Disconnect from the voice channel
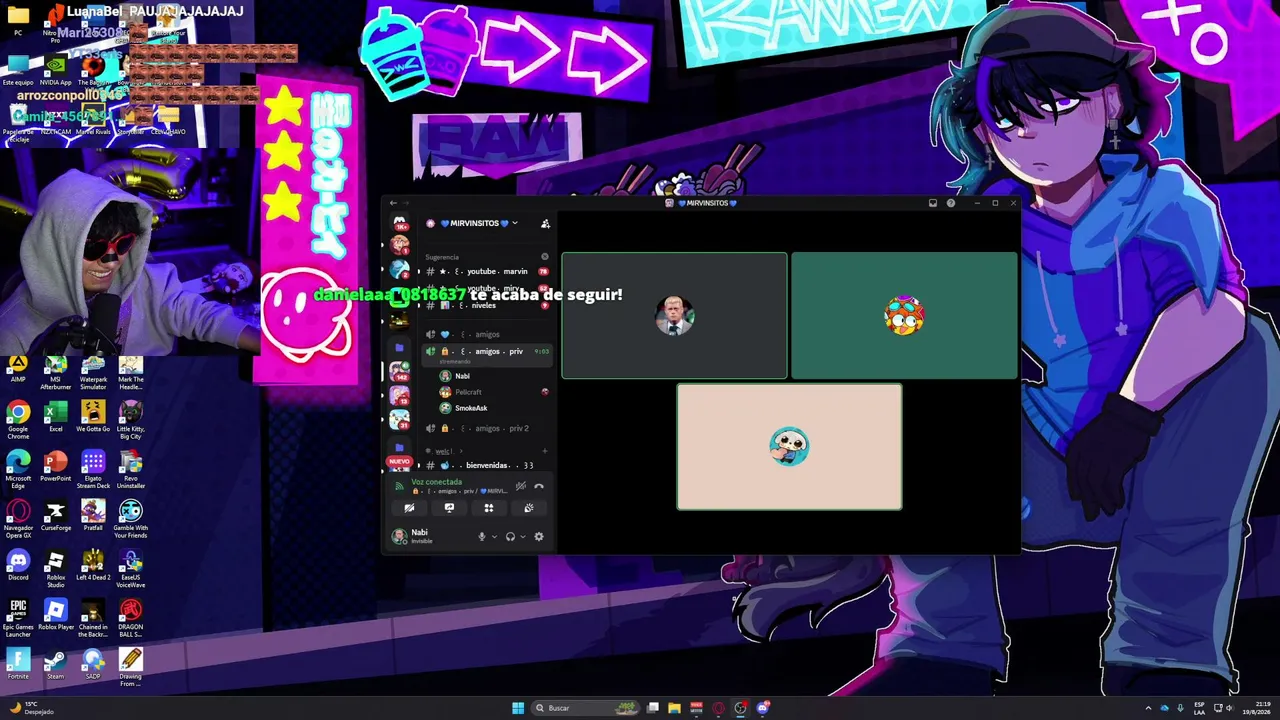 (539, 486)
